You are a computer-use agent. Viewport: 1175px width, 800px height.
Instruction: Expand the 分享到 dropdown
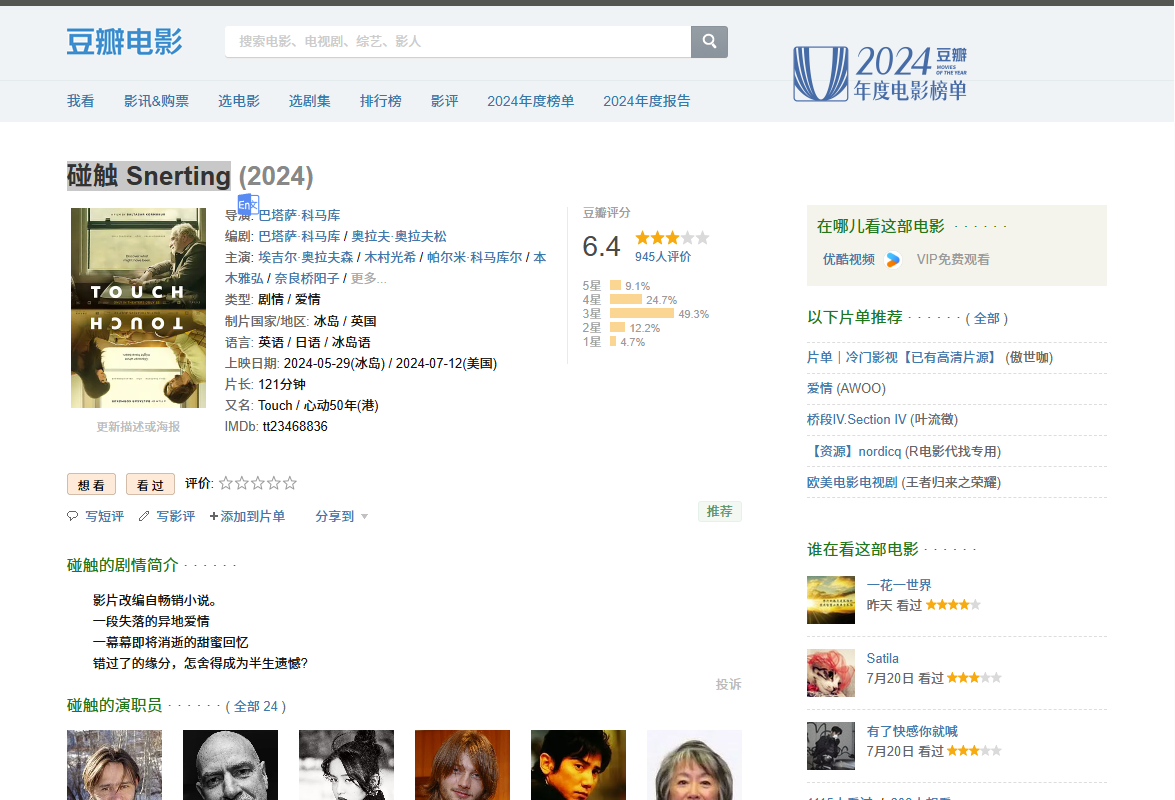(342, 516)
